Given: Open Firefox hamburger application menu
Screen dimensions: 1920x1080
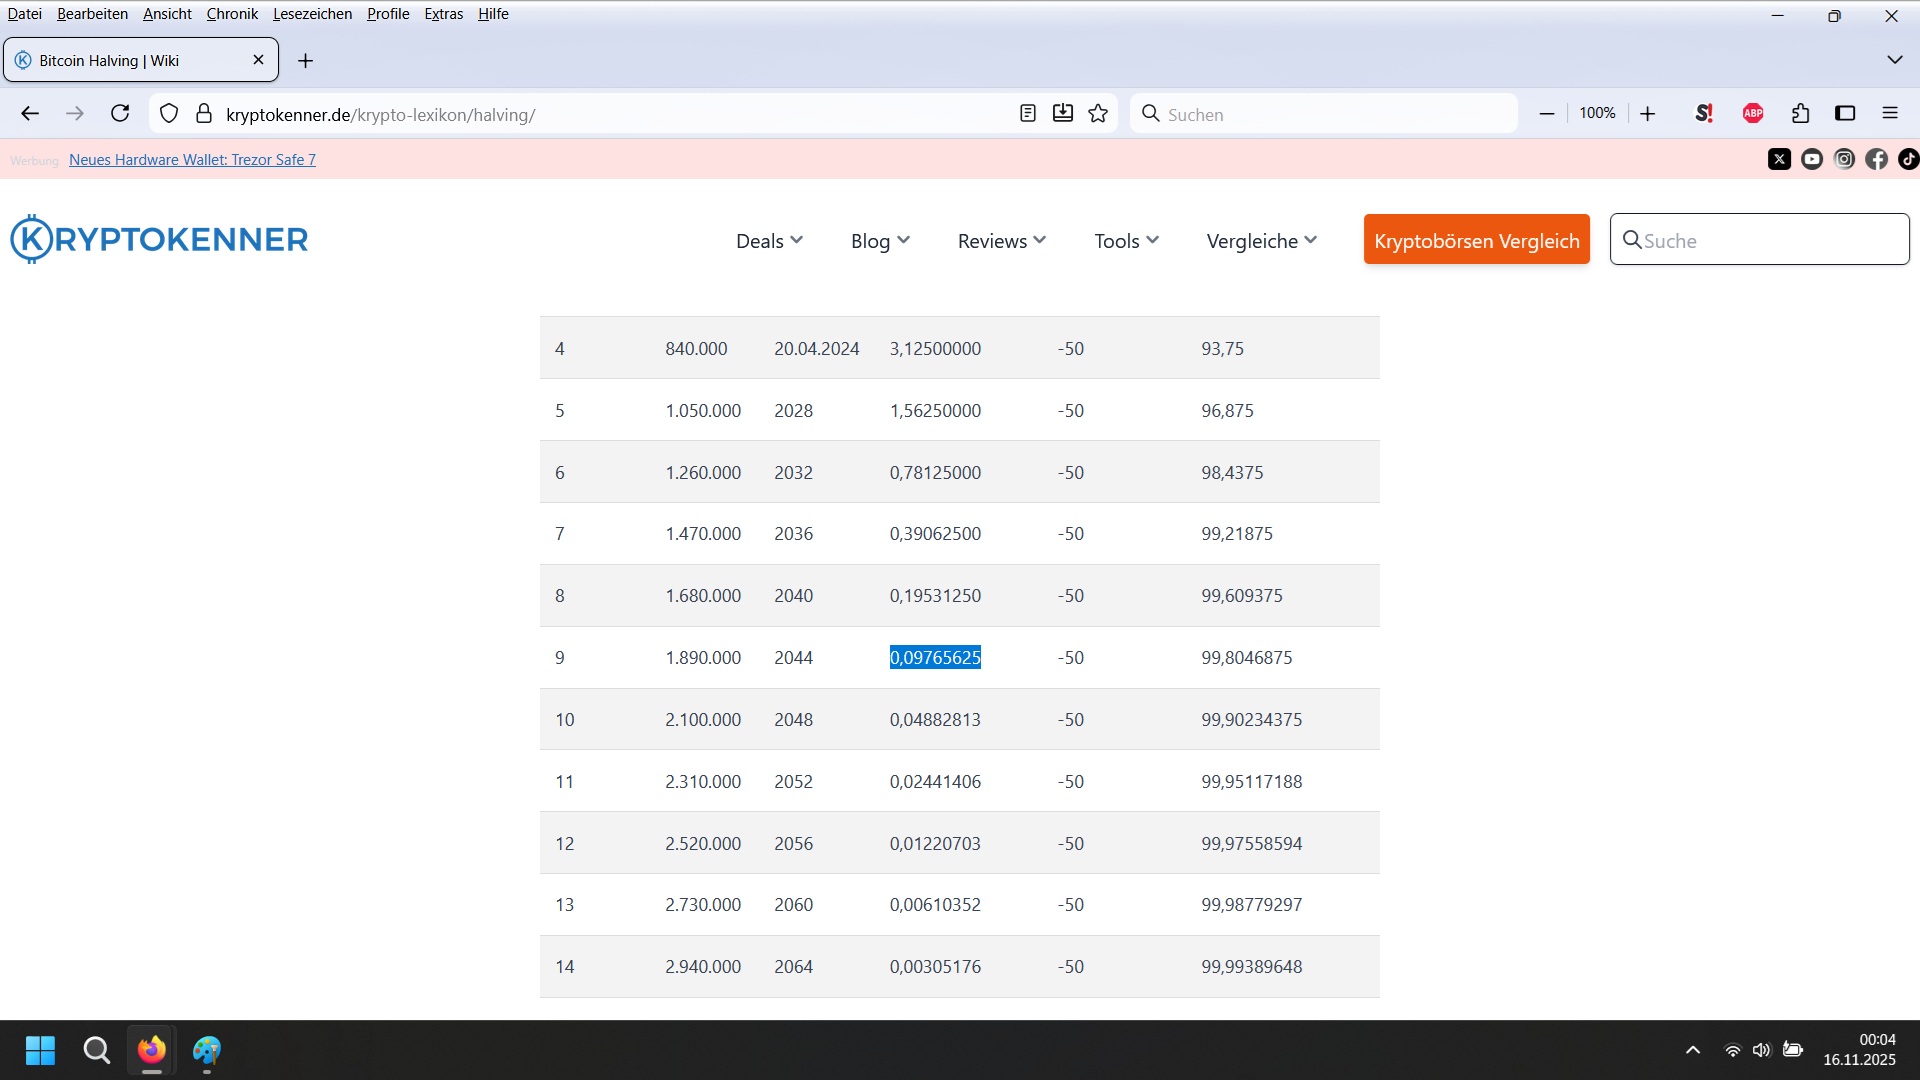Looking at the screenshot, I should point(1890,114).
